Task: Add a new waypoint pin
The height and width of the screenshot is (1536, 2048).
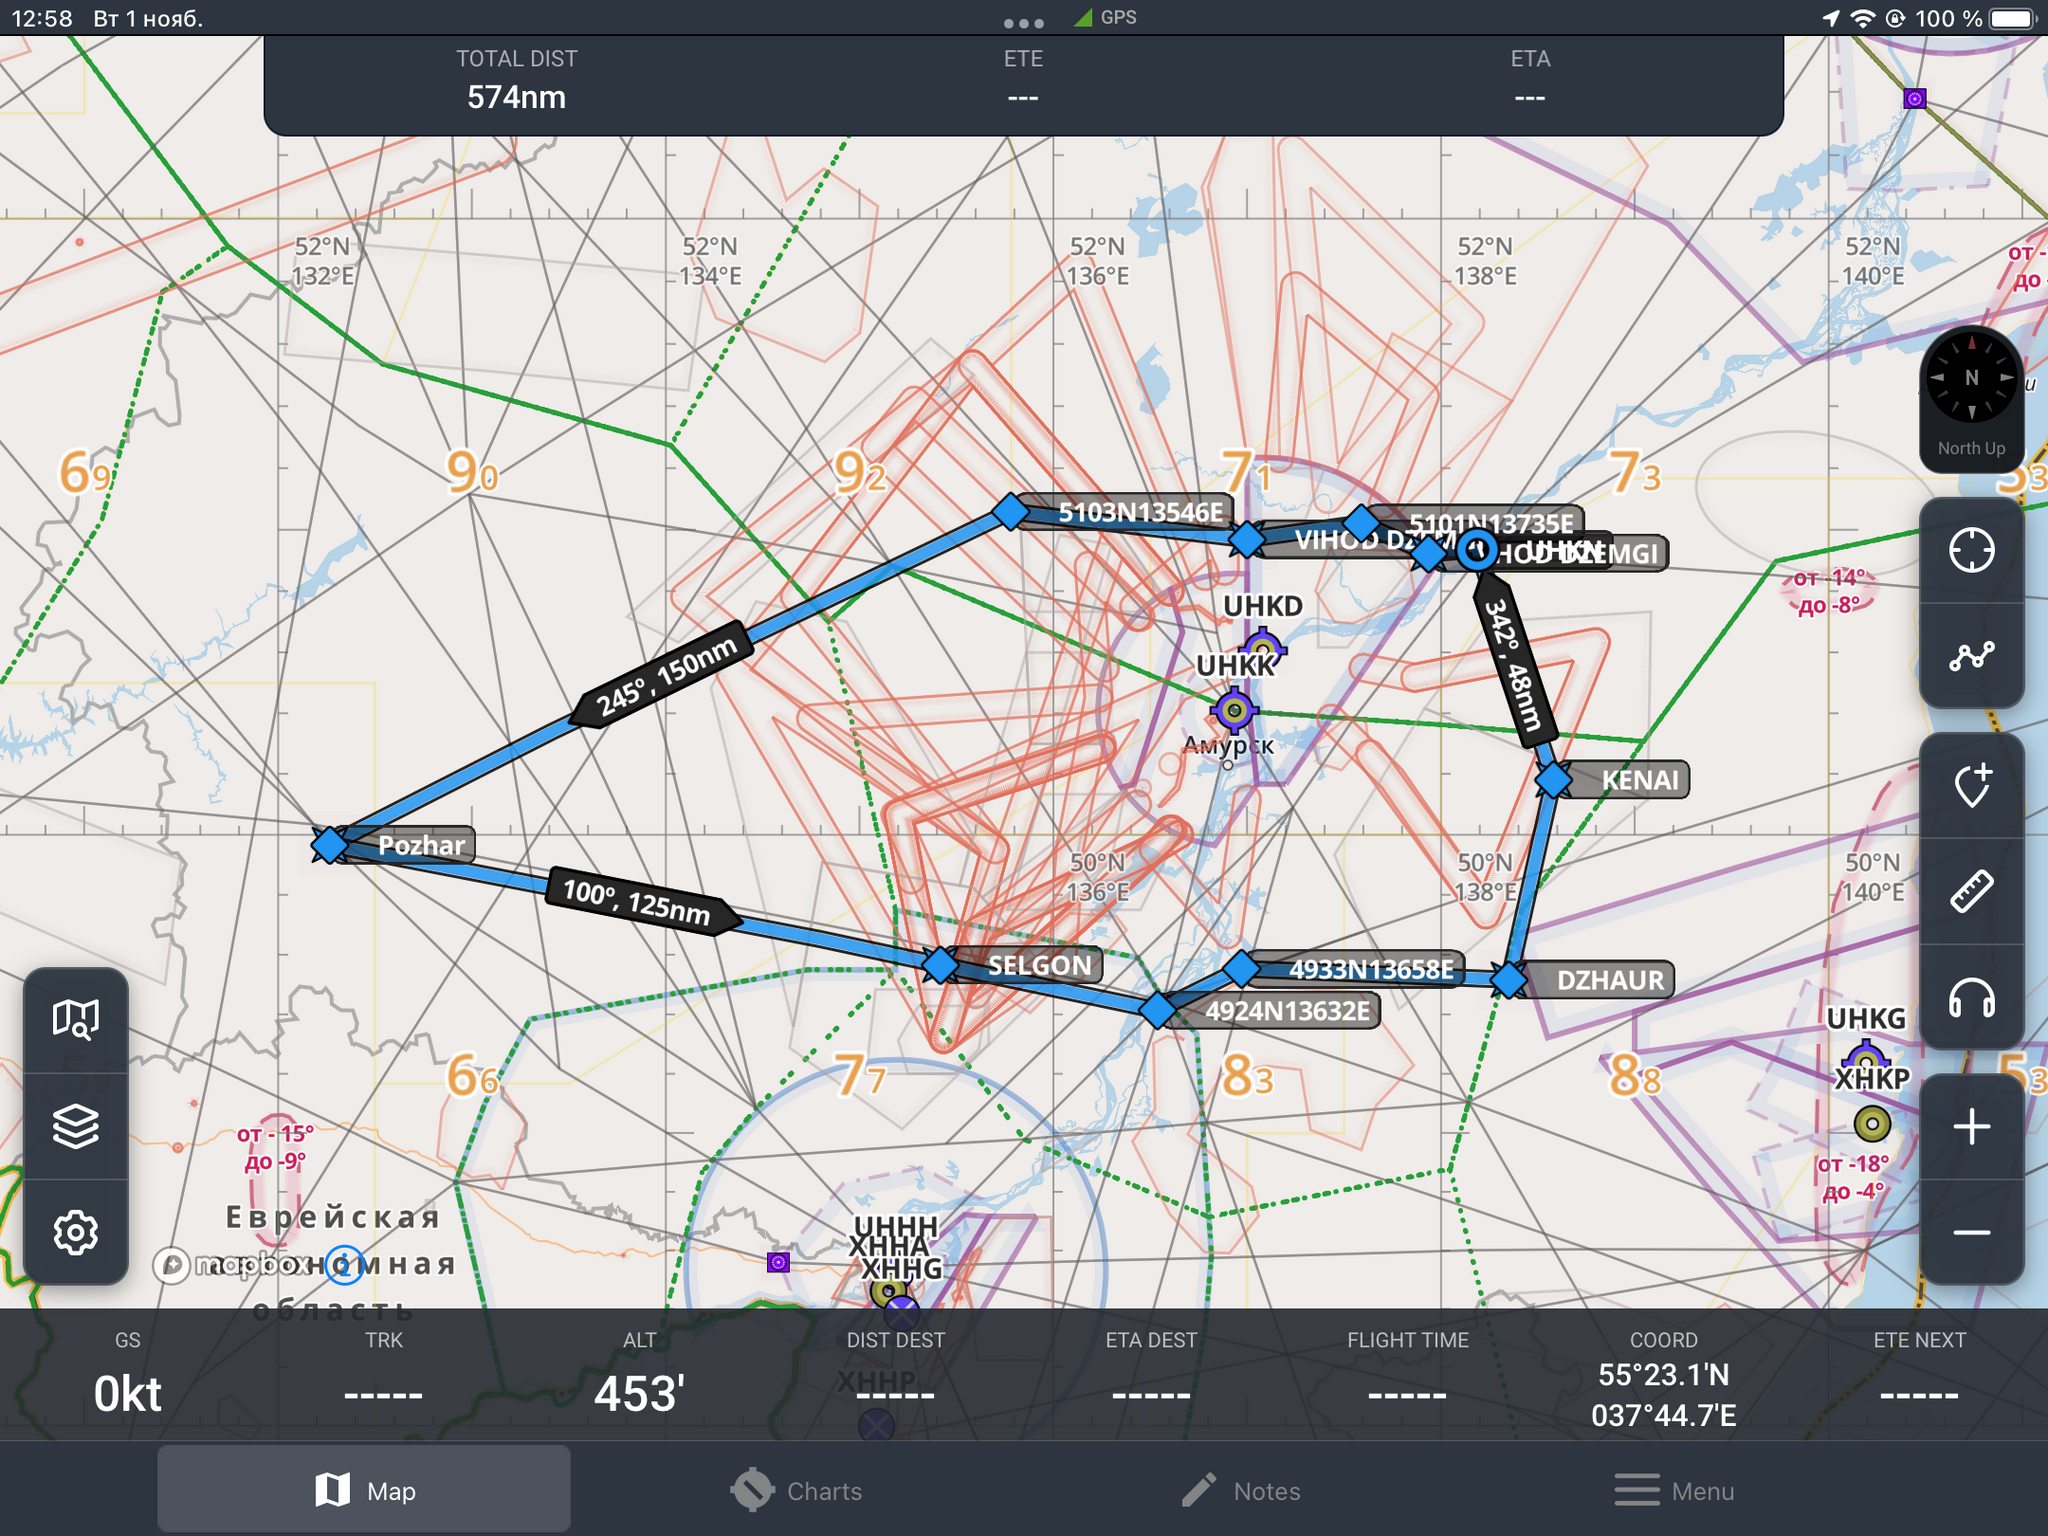Action: 1971,786
